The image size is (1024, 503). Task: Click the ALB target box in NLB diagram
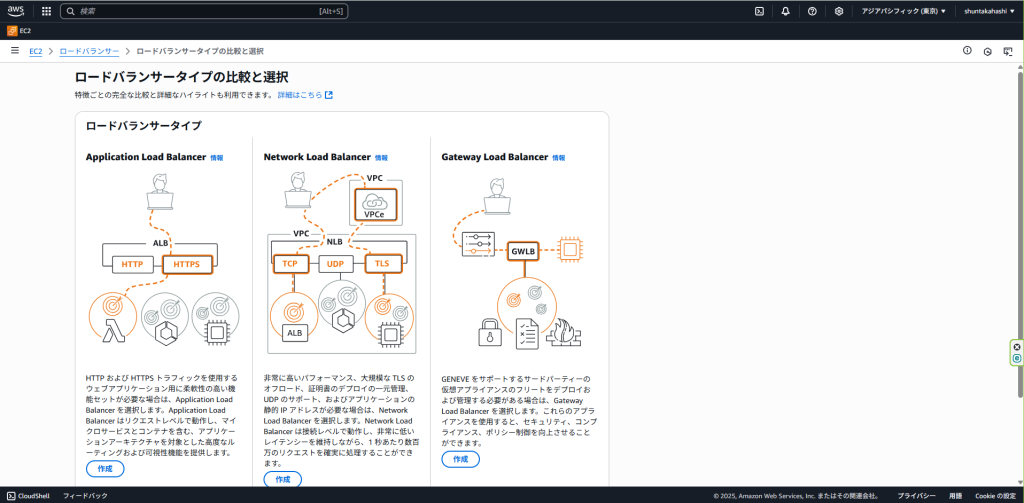(x=295, y=333)
